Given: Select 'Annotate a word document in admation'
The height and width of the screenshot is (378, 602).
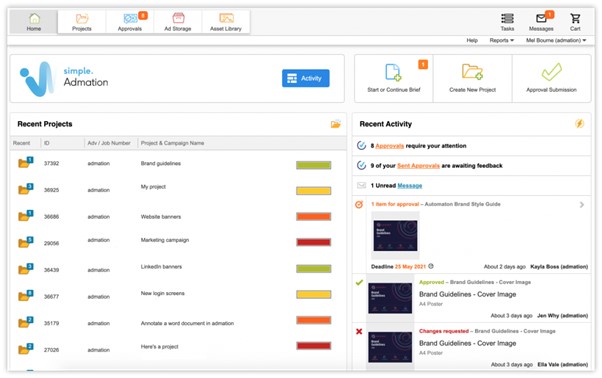Looking at the screenshot, I should (x=187, y=324).
